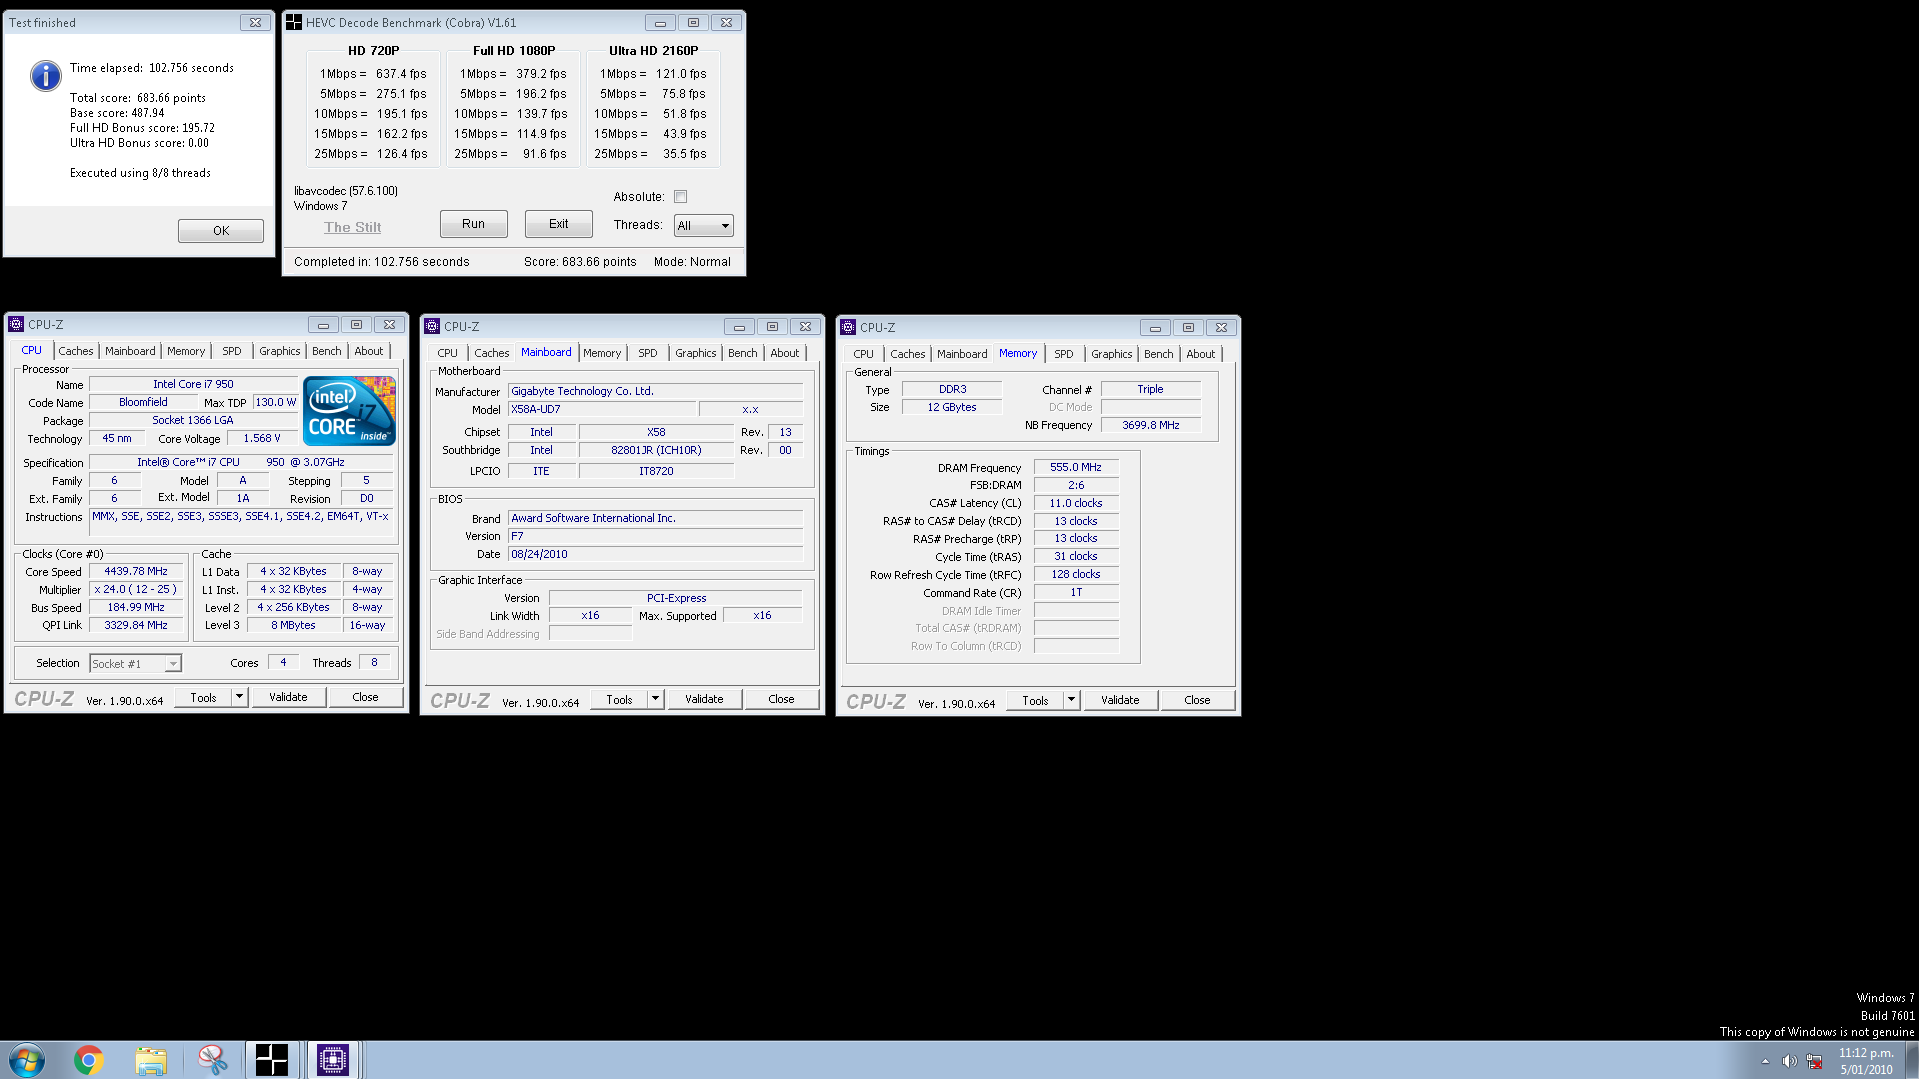Open CPU tab in Memory CPU-Z
Image resolution: width=1919 pixels, height=1079 pixels.
(x=863, y=354)
